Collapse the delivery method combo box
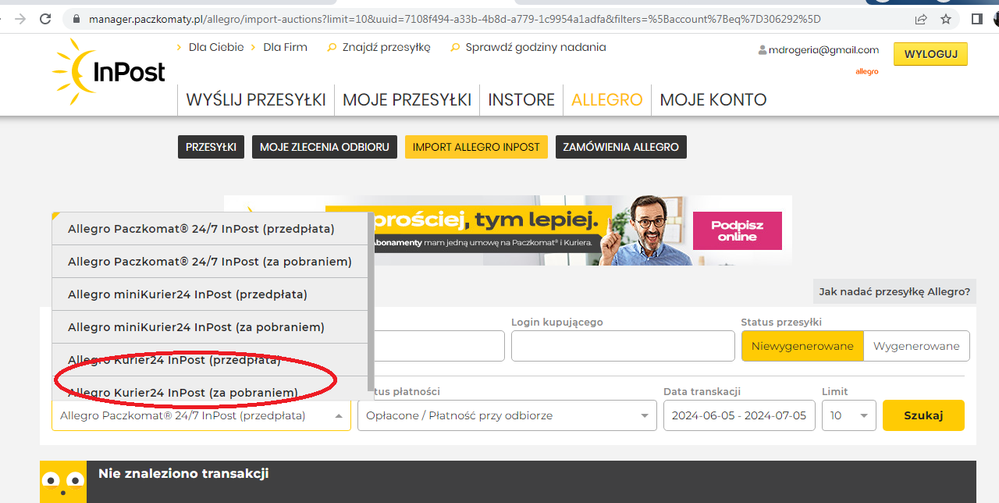Viewport: 999px width, 503px height. click(x=201, y=416)
